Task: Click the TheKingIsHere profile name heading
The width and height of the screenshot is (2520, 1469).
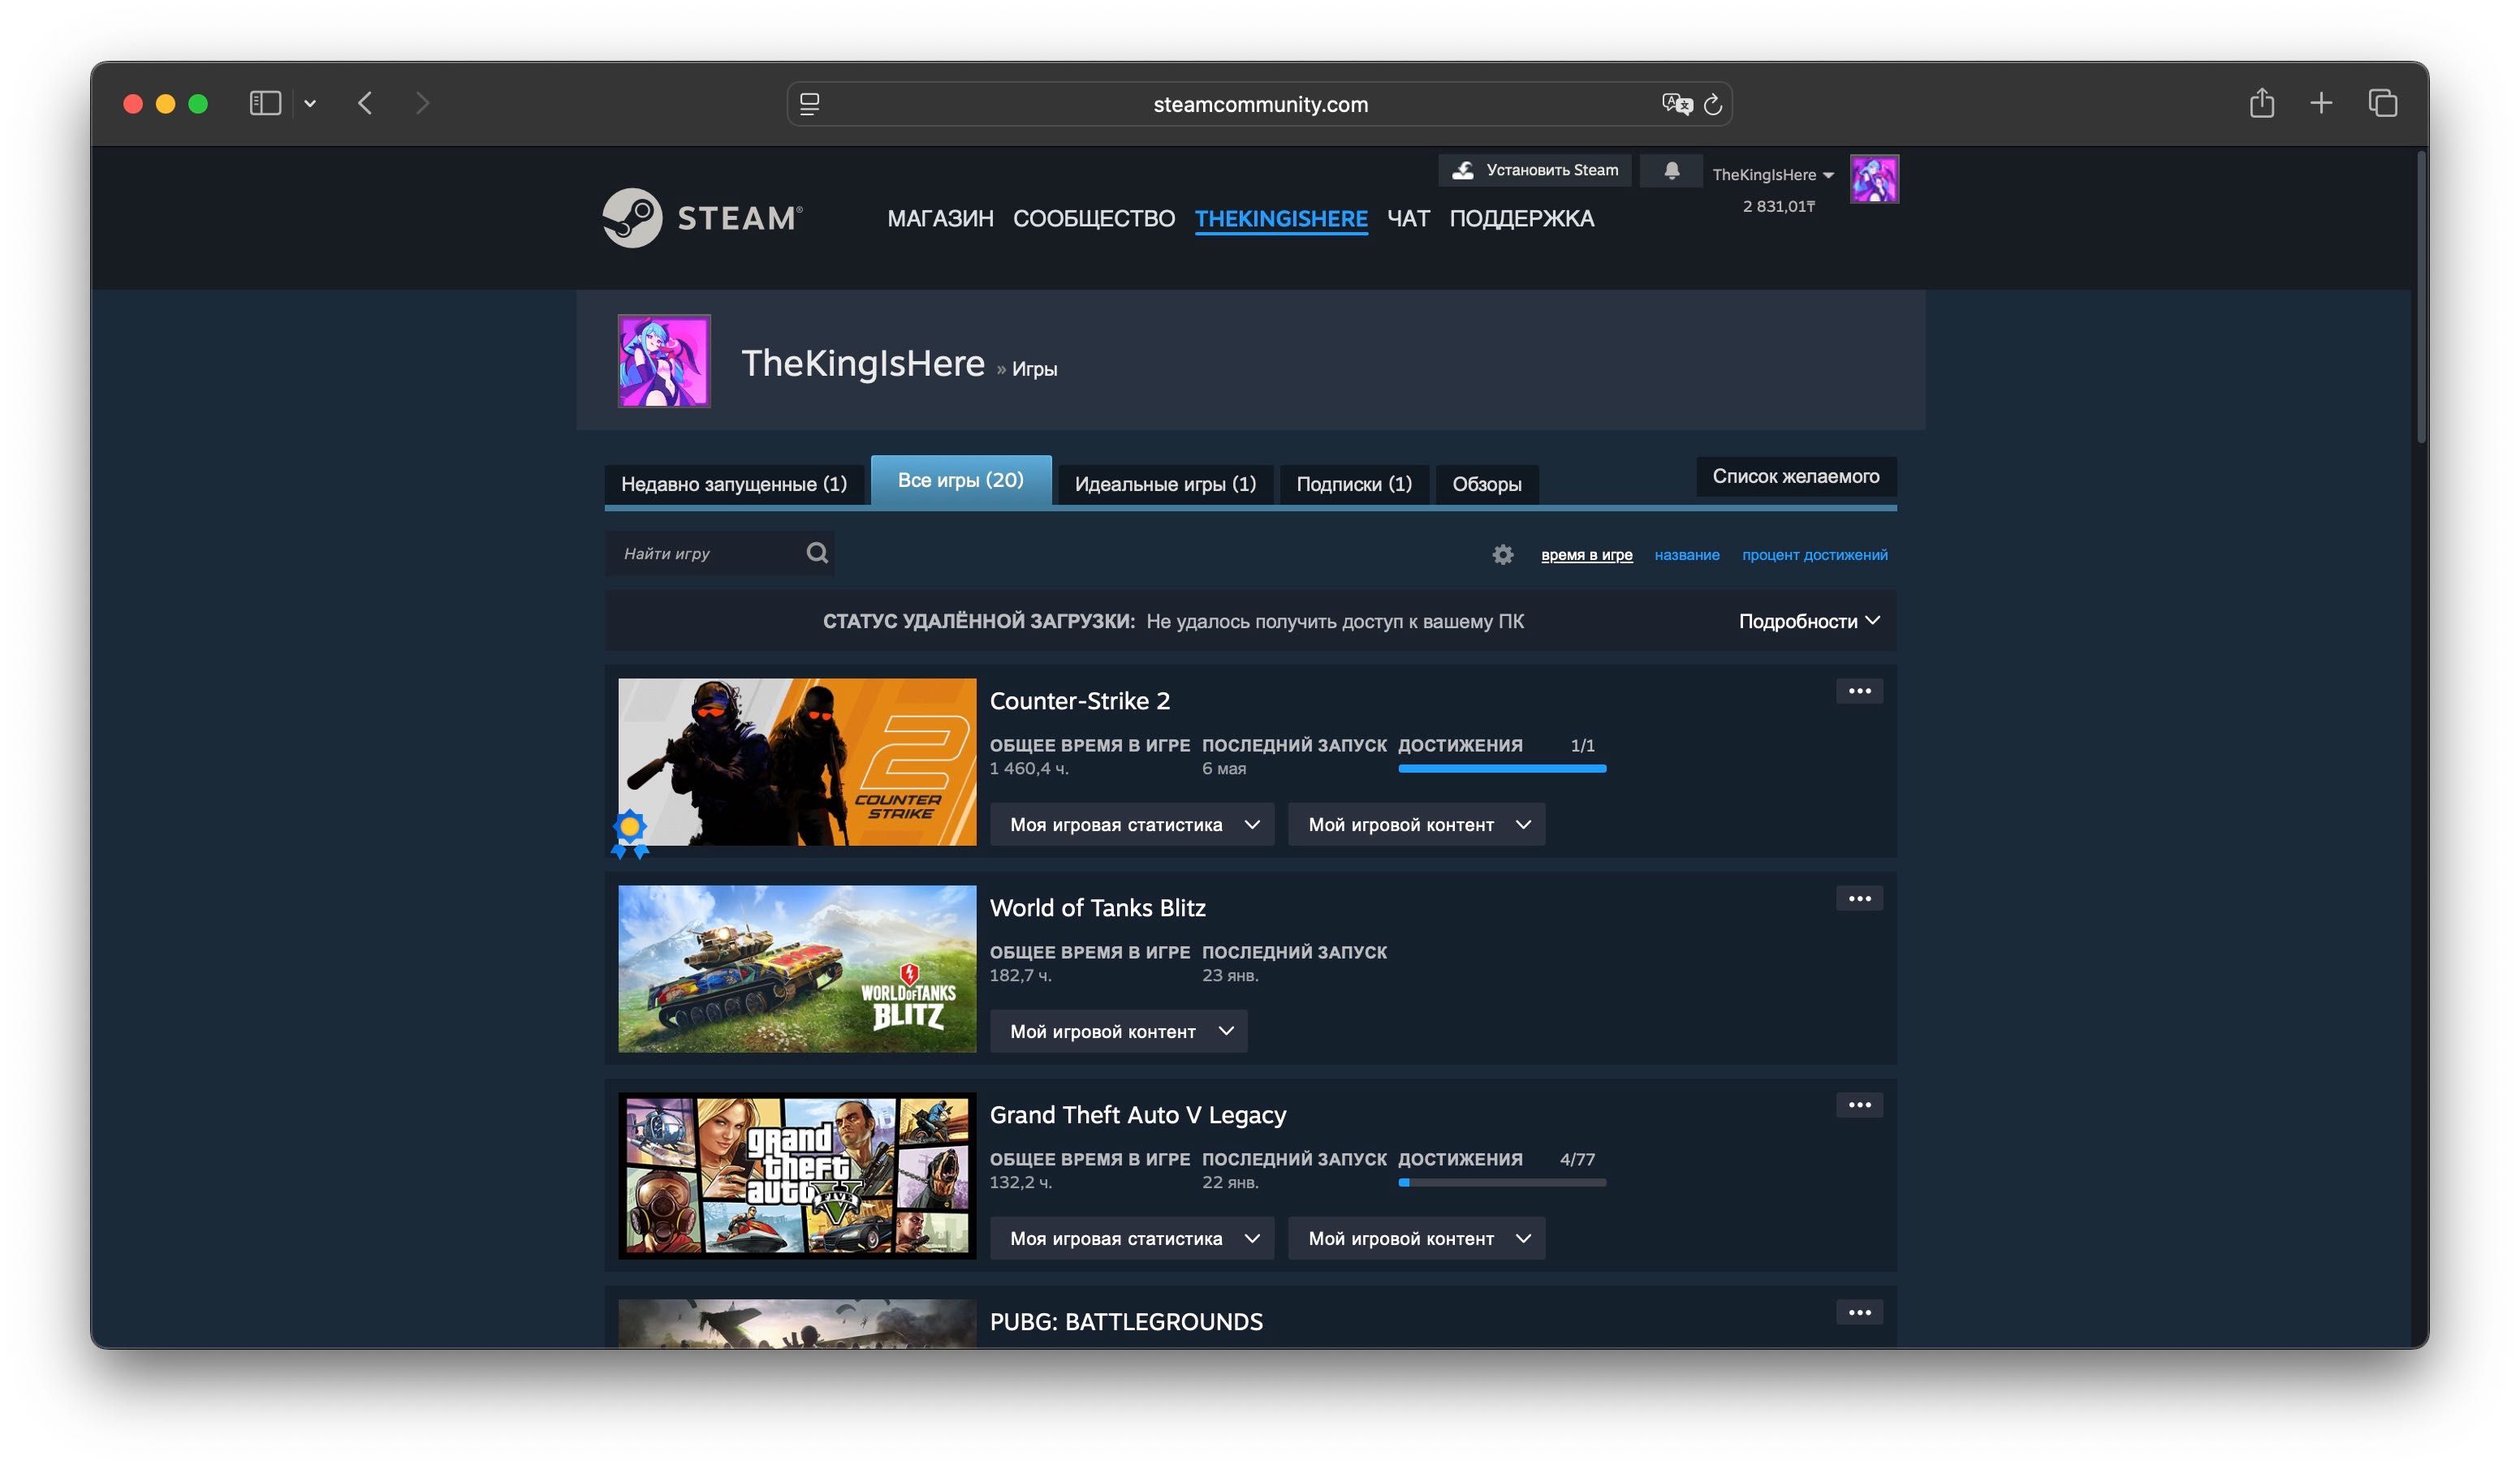Action: click(x=863, y=363)
